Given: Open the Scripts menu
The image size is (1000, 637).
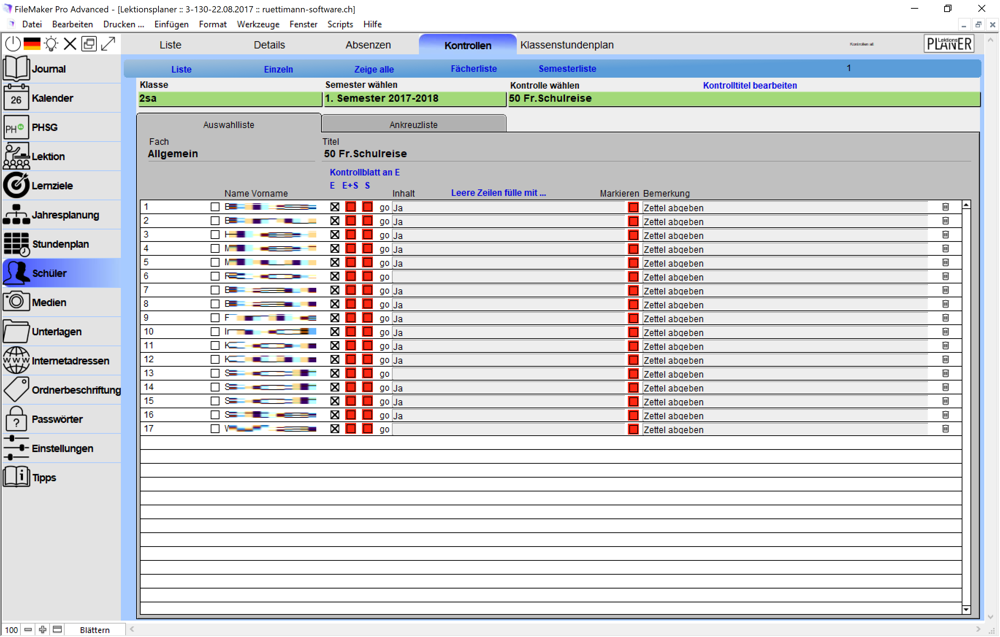Looking at the screenshot, I should (x=340, y=24).
